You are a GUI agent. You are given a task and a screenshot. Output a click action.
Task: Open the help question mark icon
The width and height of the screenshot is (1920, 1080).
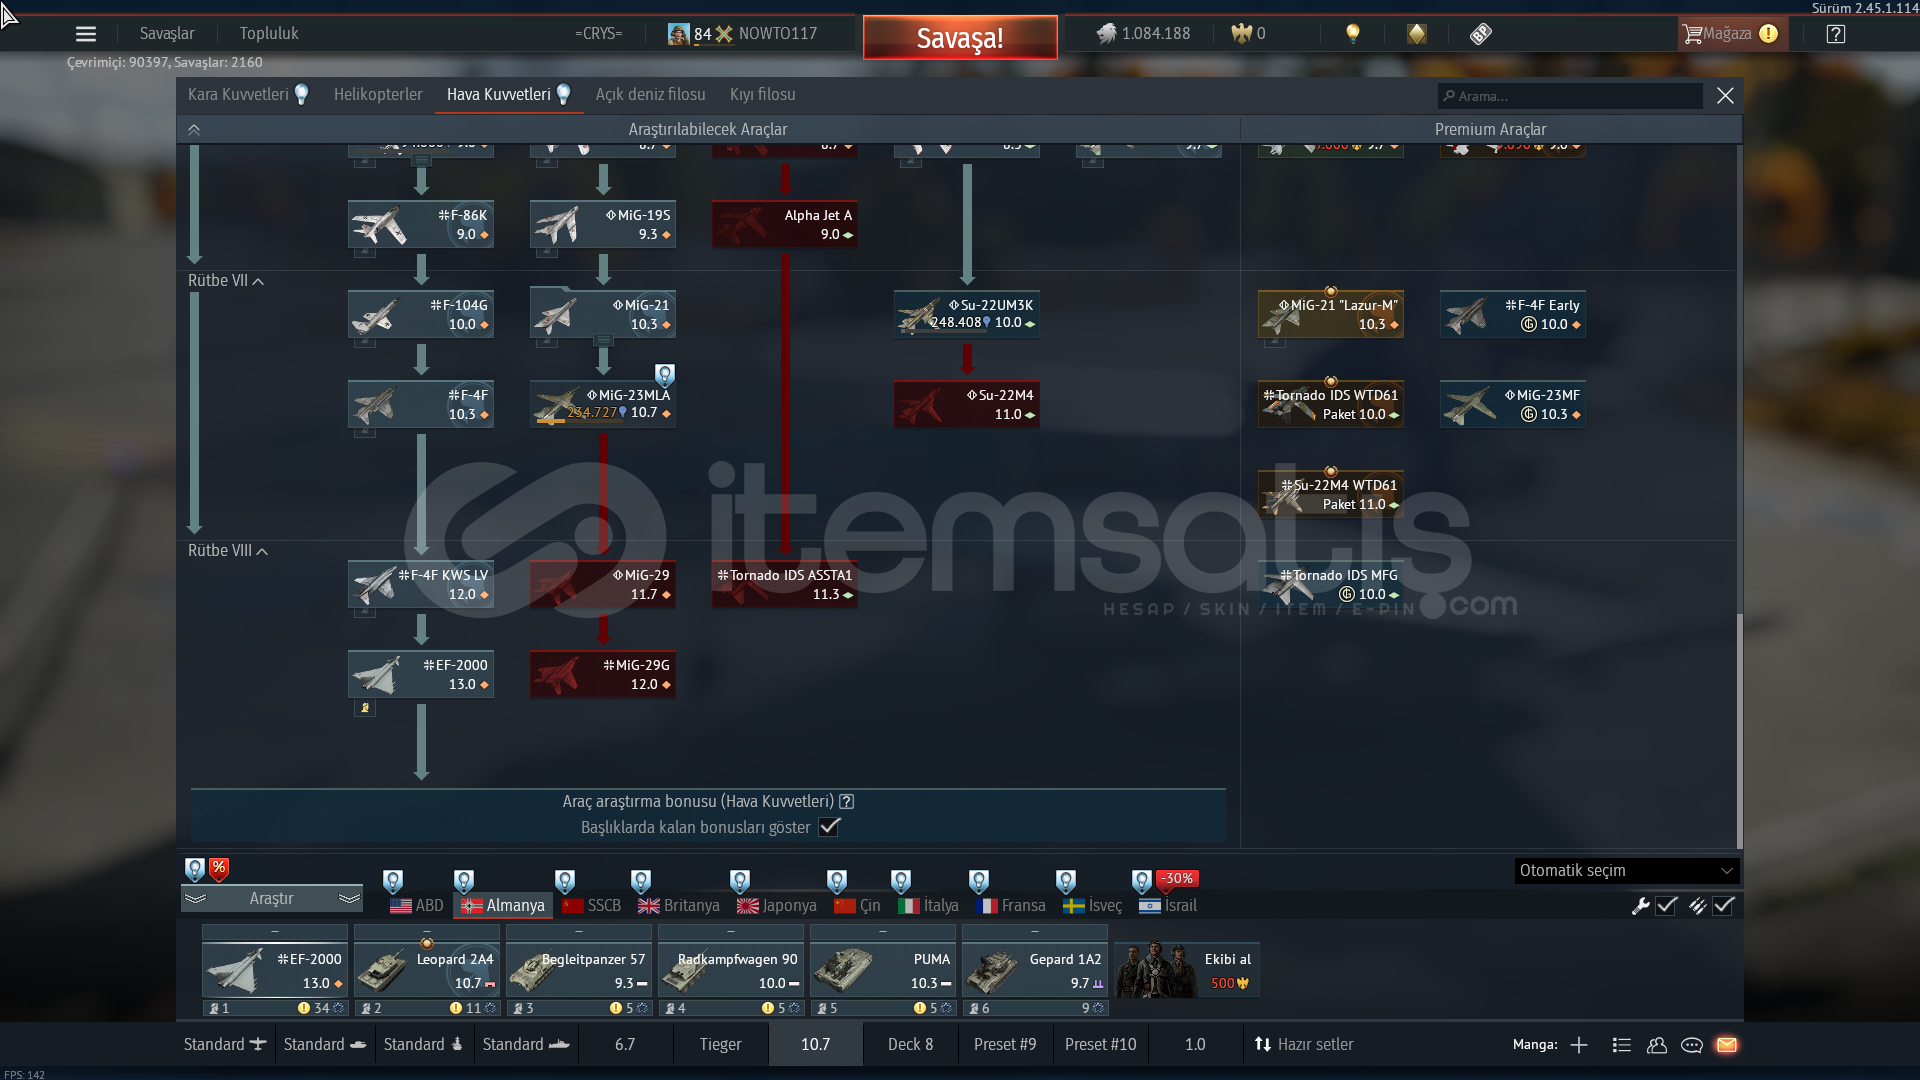tap(1836, 34)
